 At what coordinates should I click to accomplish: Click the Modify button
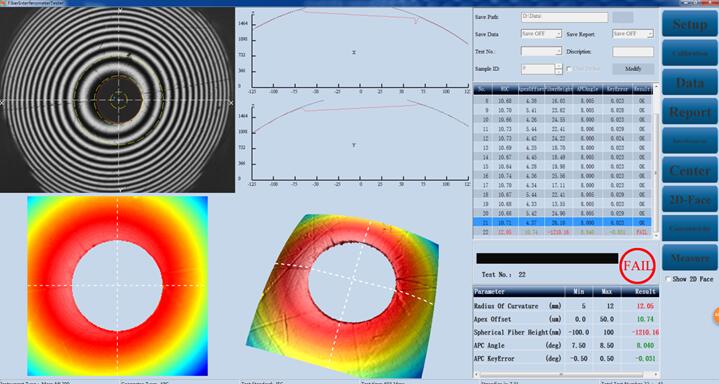point(633,69)
